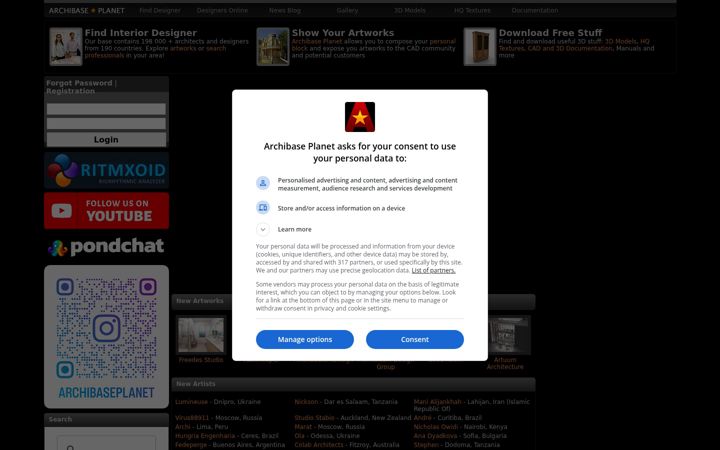Open artist Colab Architects link

319,445
